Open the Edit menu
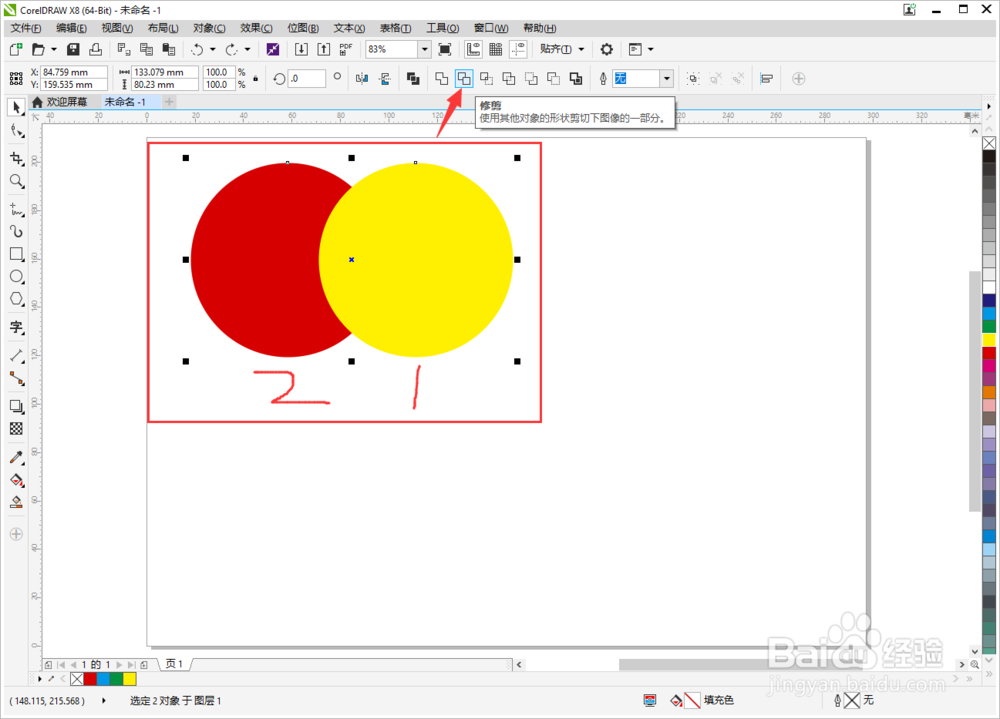Image resolution: width=1000 pixels, height=719 pixels. (x=71, y=28)
